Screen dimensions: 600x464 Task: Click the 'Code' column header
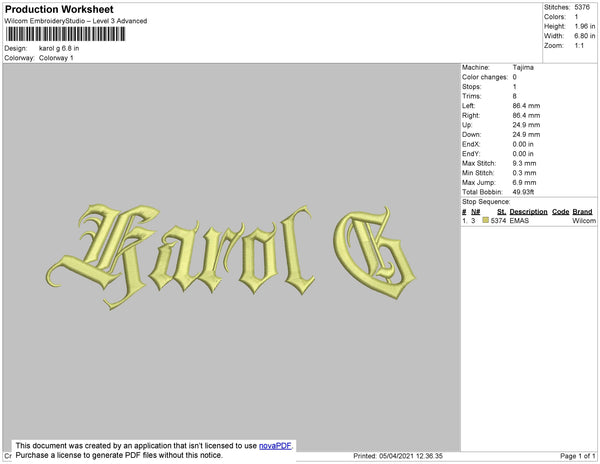pyautogui.click(x=561, y=212)
